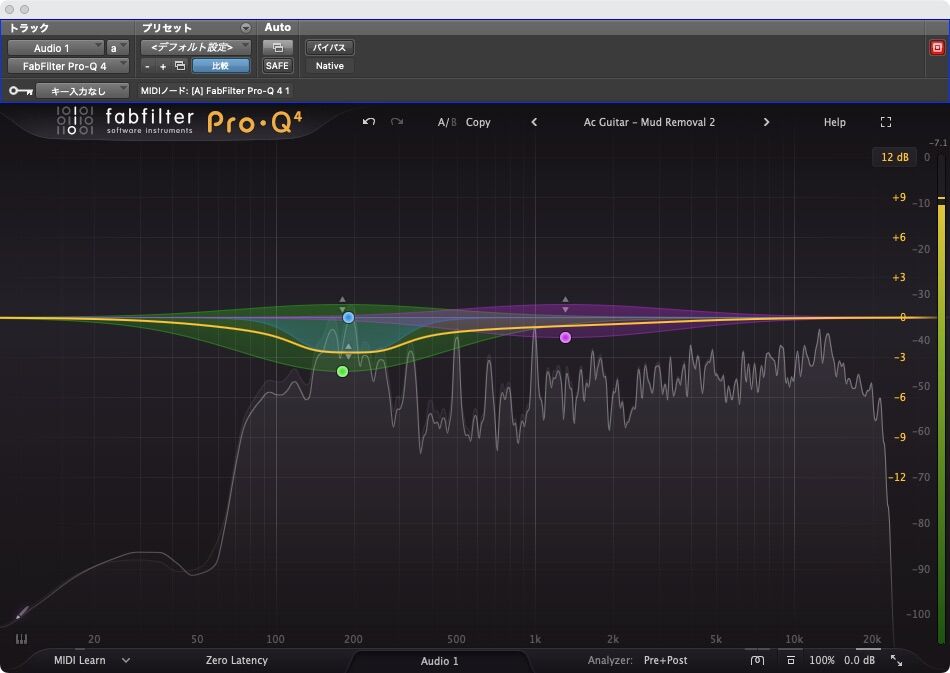Open the 12 dB display range selector

(894, 157)
